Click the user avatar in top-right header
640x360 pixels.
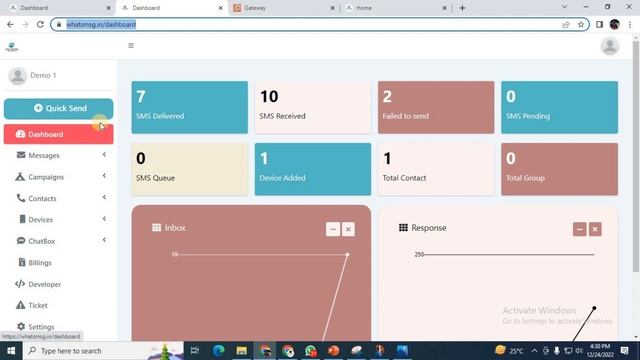[610, 46]
